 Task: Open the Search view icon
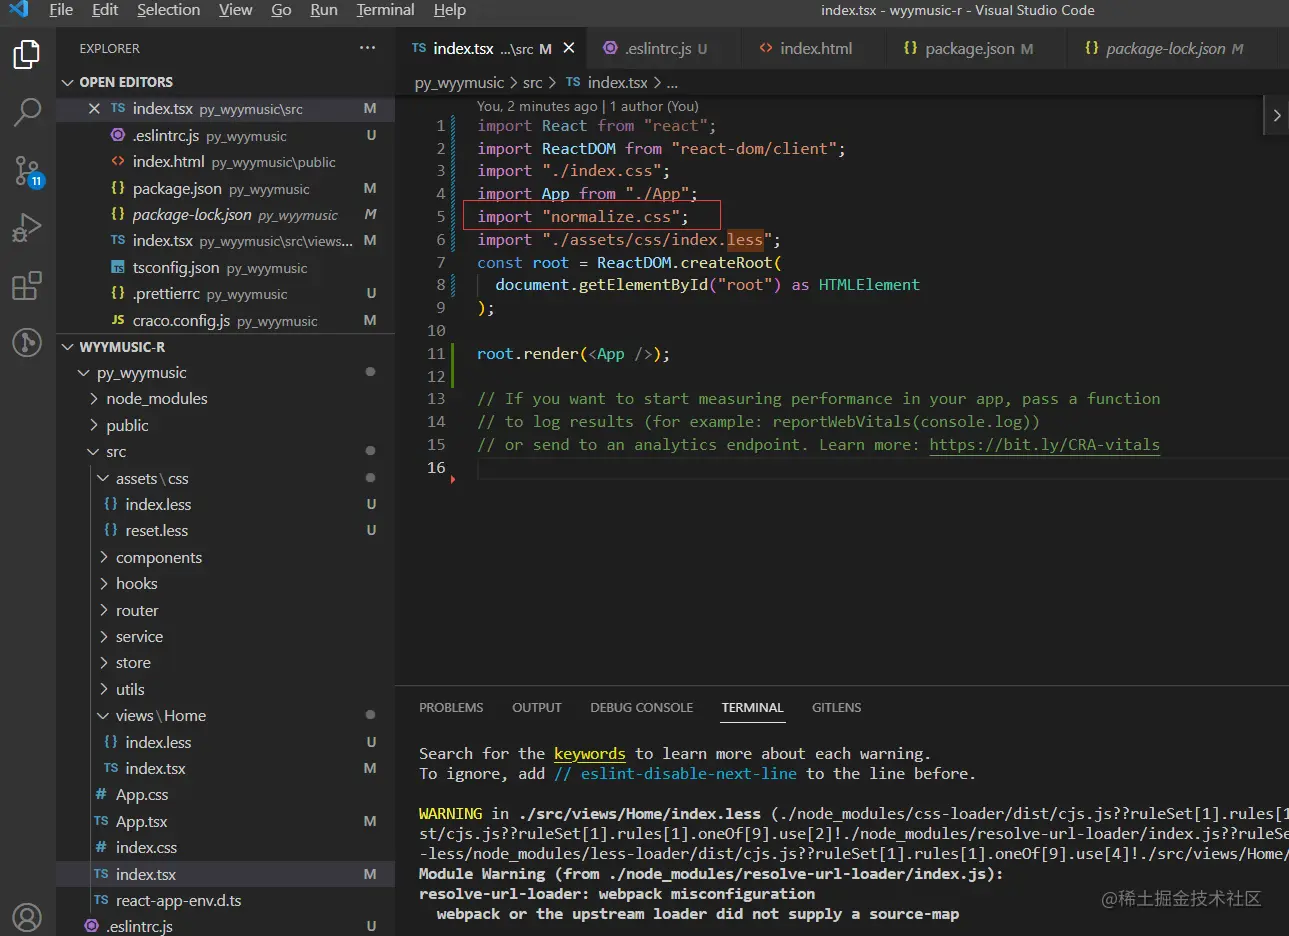27,112
